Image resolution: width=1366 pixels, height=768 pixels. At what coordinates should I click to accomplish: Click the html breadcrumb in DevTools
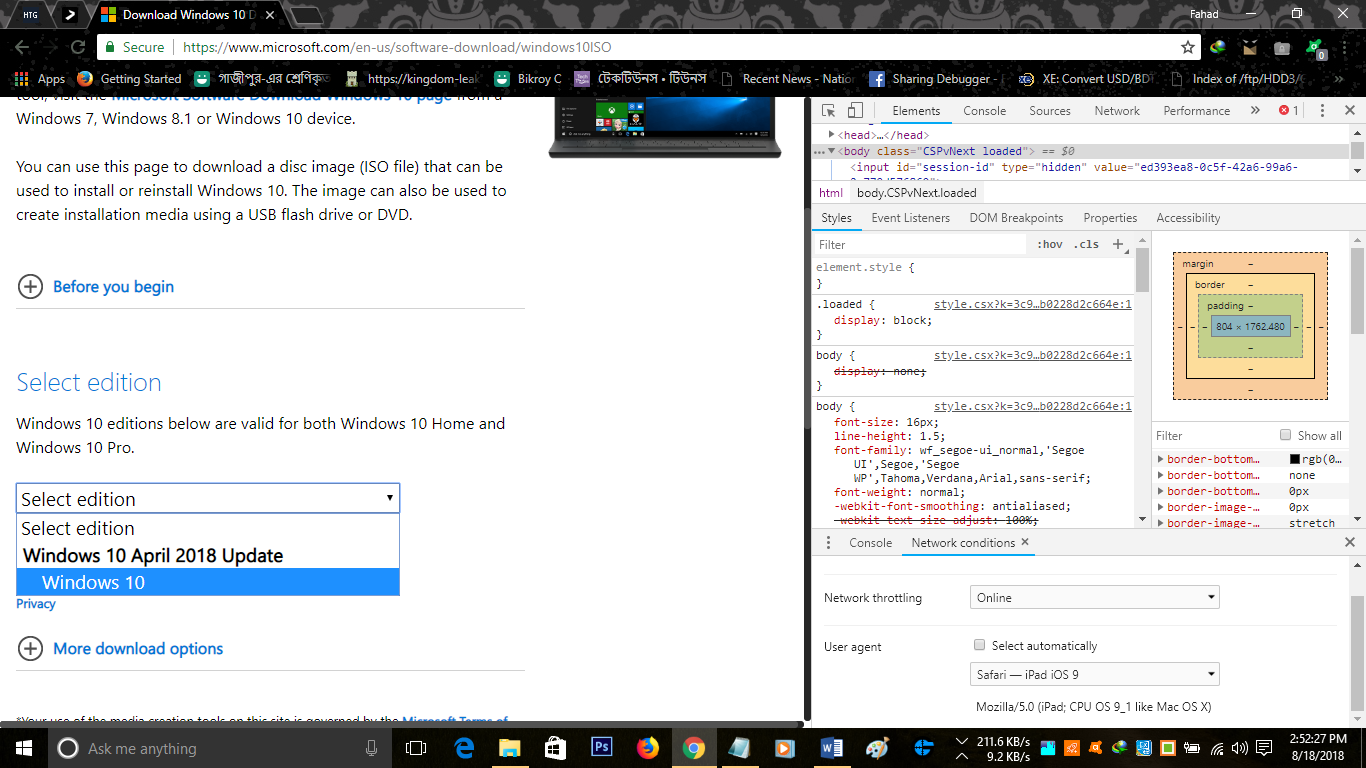(x=831, y=193)
